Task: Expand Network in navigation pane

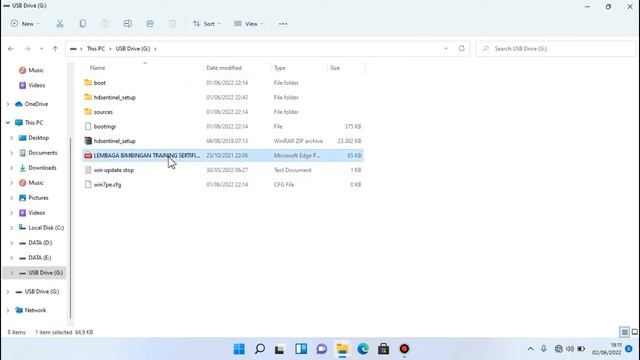Action: (8, 310)
